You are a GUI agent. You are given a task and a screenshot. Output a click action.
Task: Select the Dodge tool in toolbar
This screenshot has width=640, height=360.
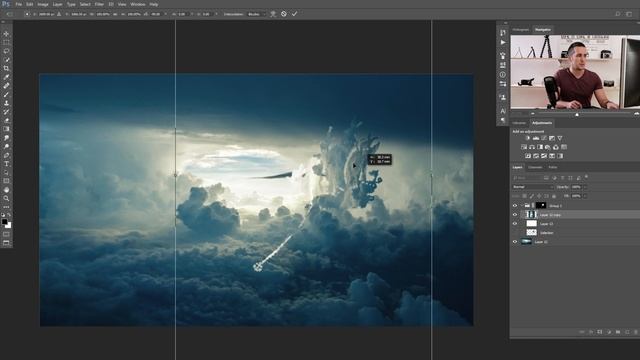coord(6,146)
